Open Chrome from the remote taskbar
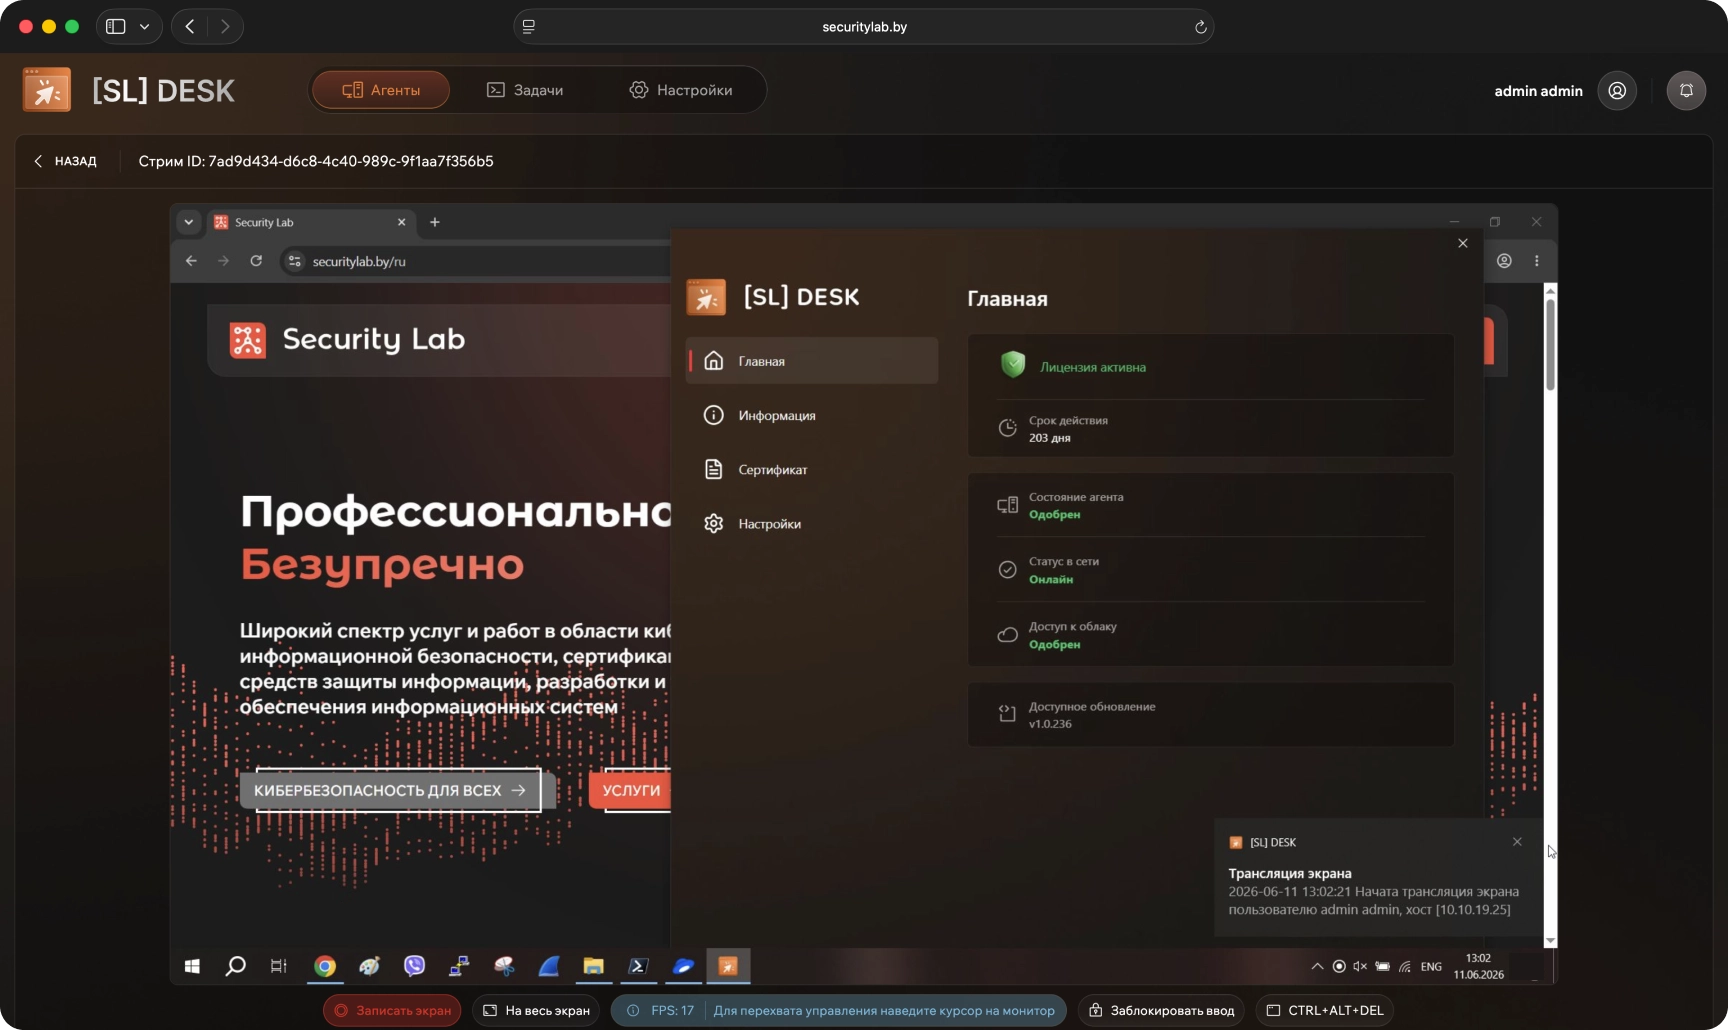This screenshot has height=1030, width=1728. tap(324, 966)
